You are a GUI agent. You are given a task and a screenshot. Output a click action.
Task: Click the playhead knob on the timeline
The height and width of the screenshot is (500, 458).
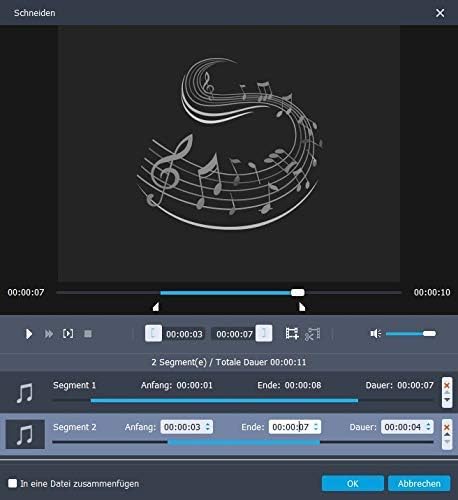point(297,293)
